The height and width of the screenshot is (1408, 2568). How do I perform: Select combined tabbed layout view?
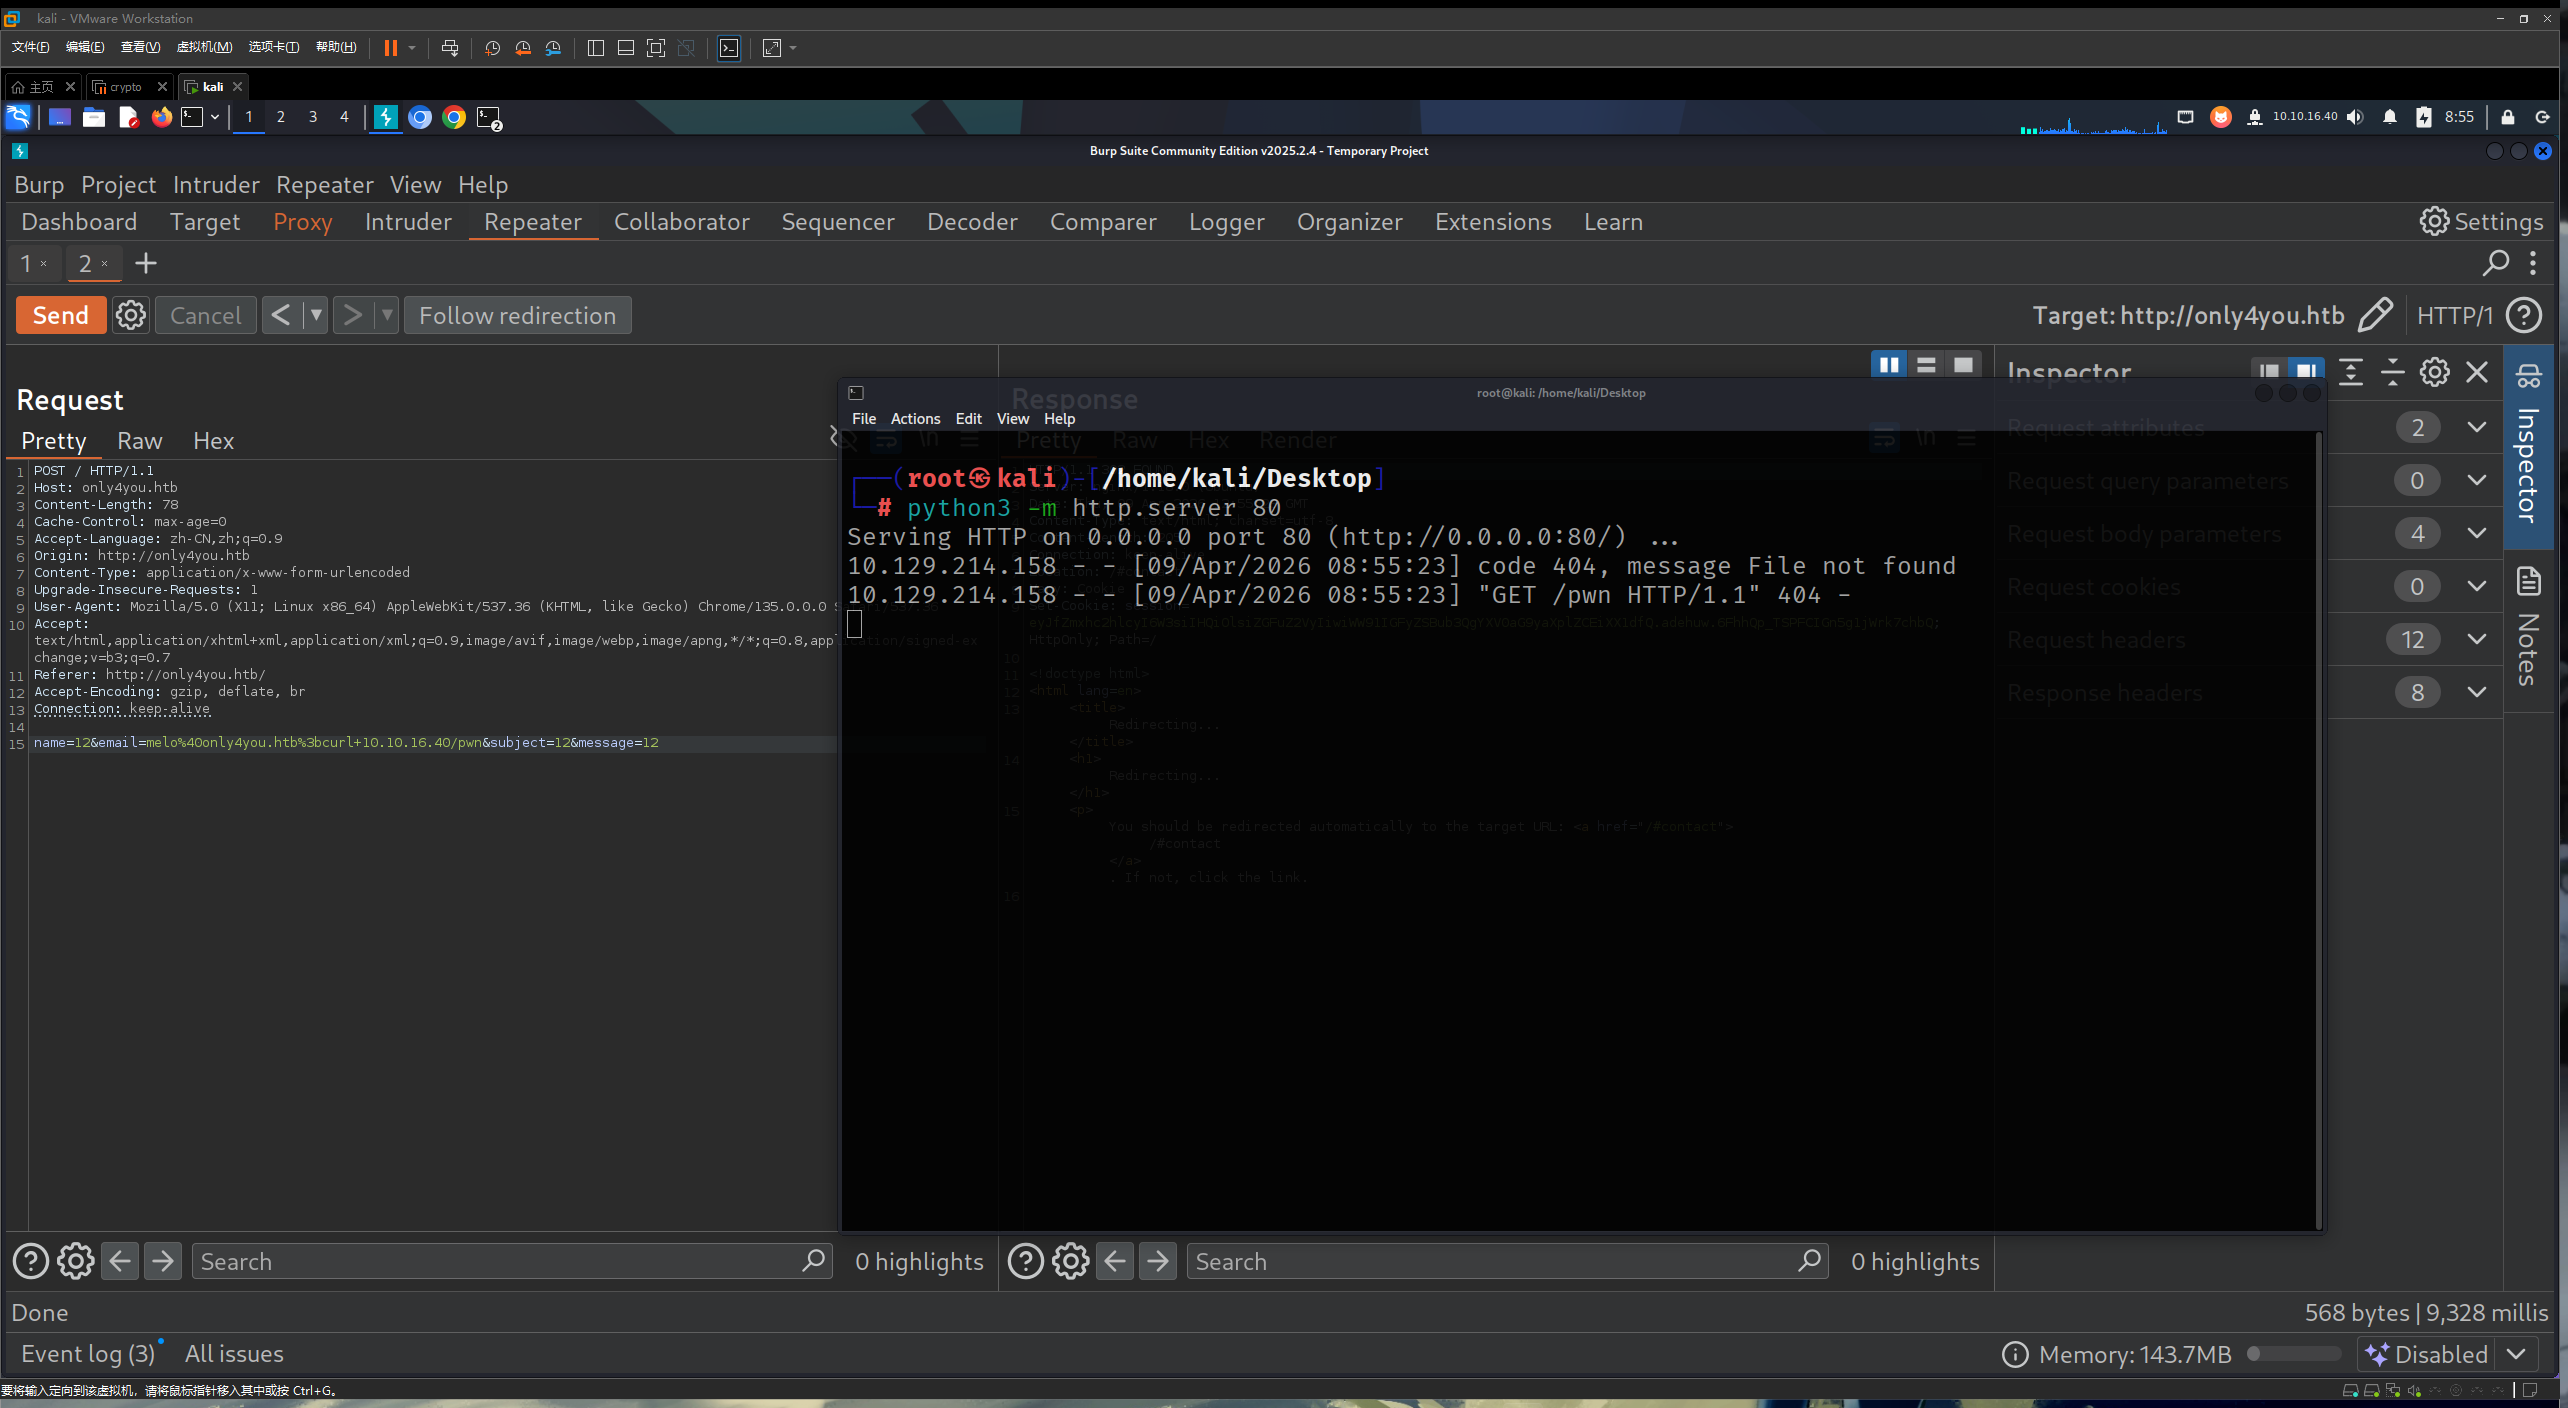[1963, 365]
